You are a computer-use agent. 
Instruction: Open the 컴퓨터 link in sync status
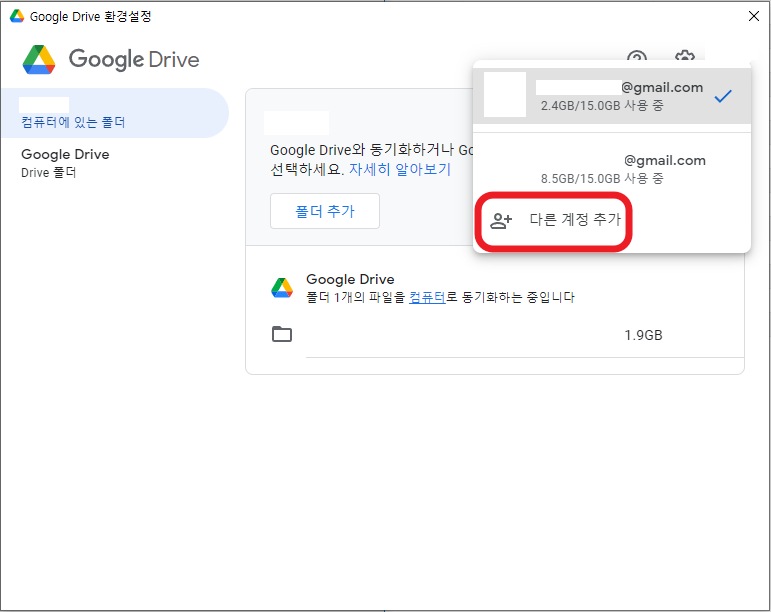(x=427, y=297)
